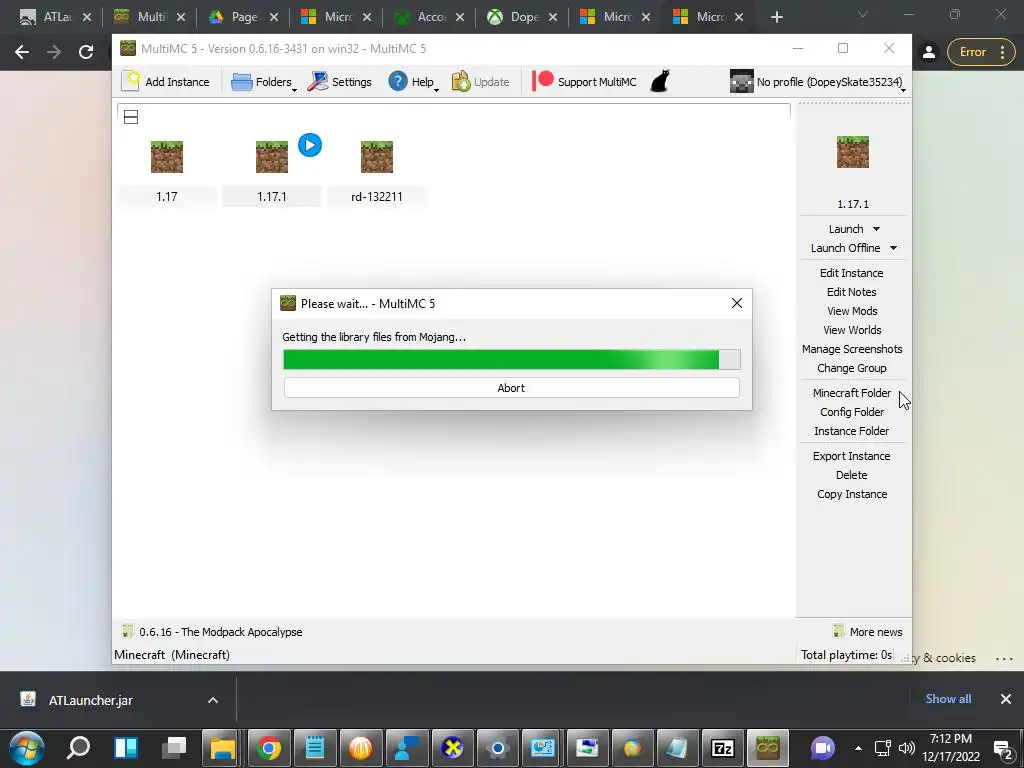Open the account profile dropdown DopeySkate35234
This screenshot has width=1024, height=768.
coord(818,82)
